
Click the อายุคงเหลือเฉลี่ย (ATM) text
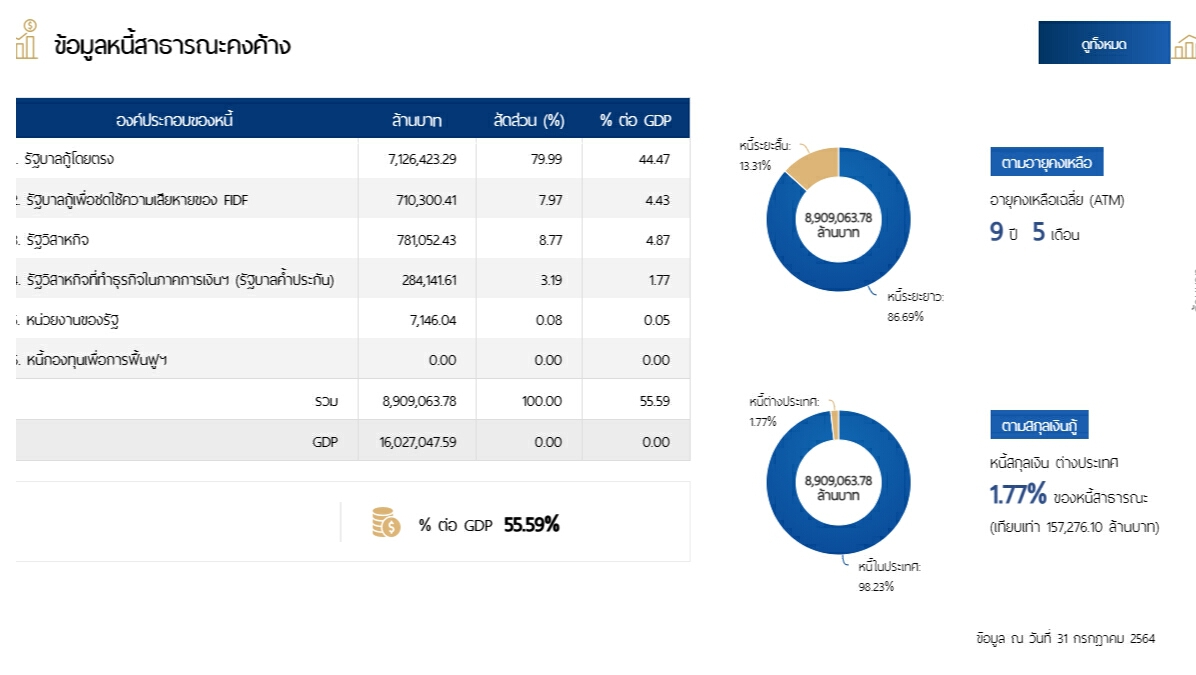1056,200
